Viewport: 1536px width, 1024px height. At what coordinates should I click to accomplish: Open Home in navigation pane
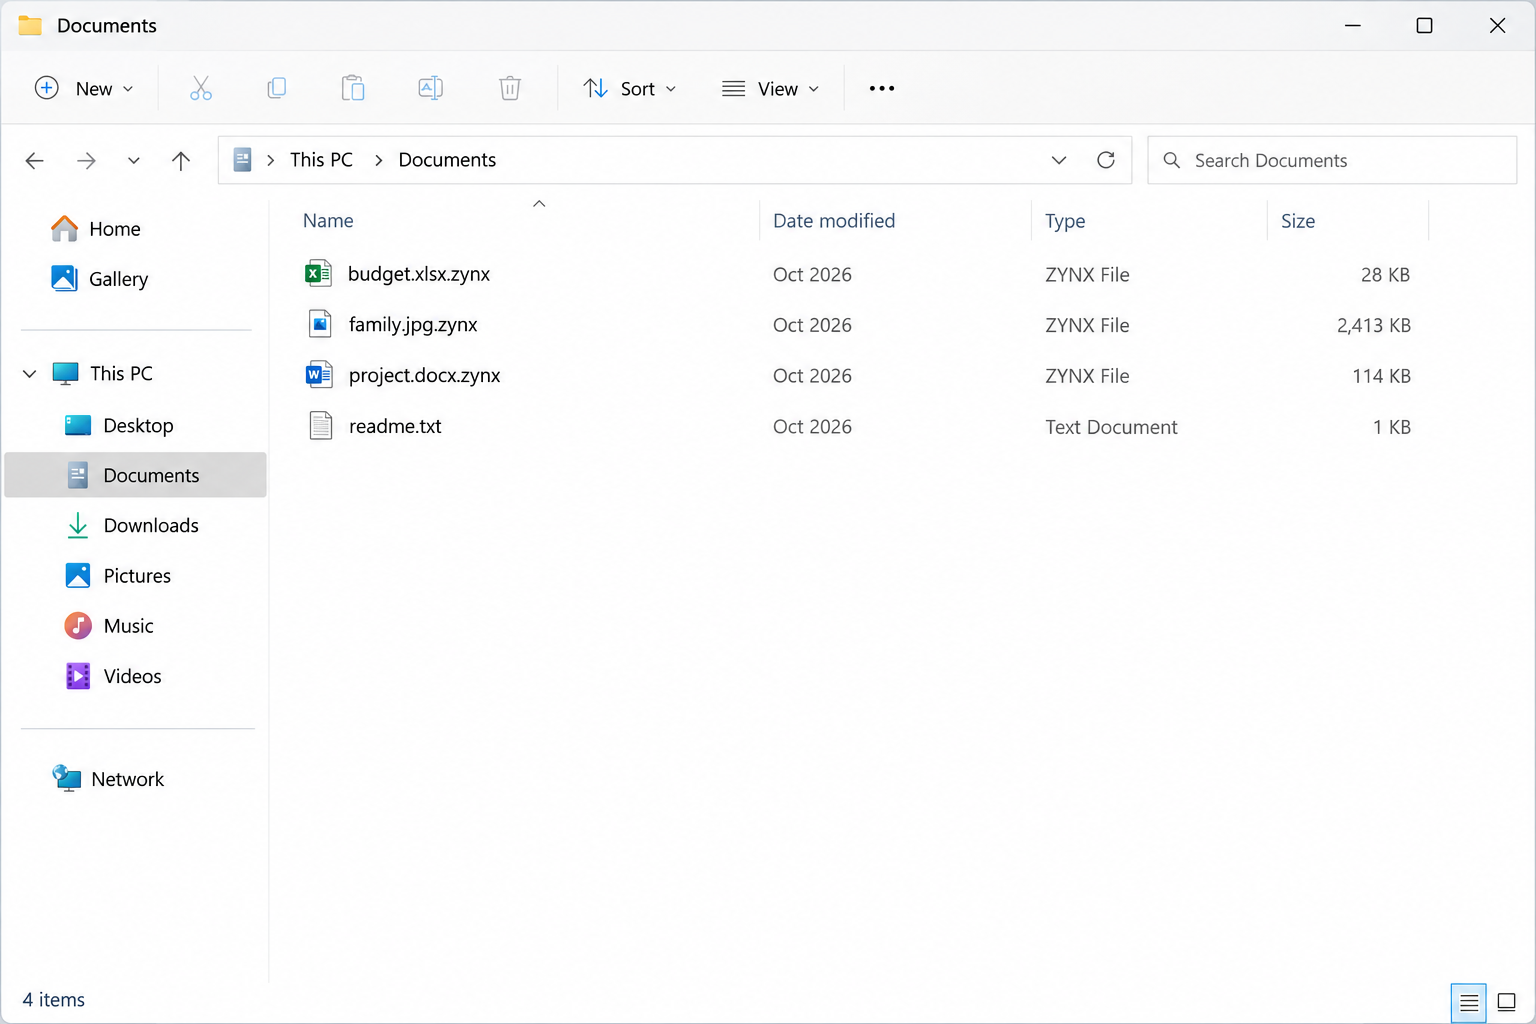point(114,229)
